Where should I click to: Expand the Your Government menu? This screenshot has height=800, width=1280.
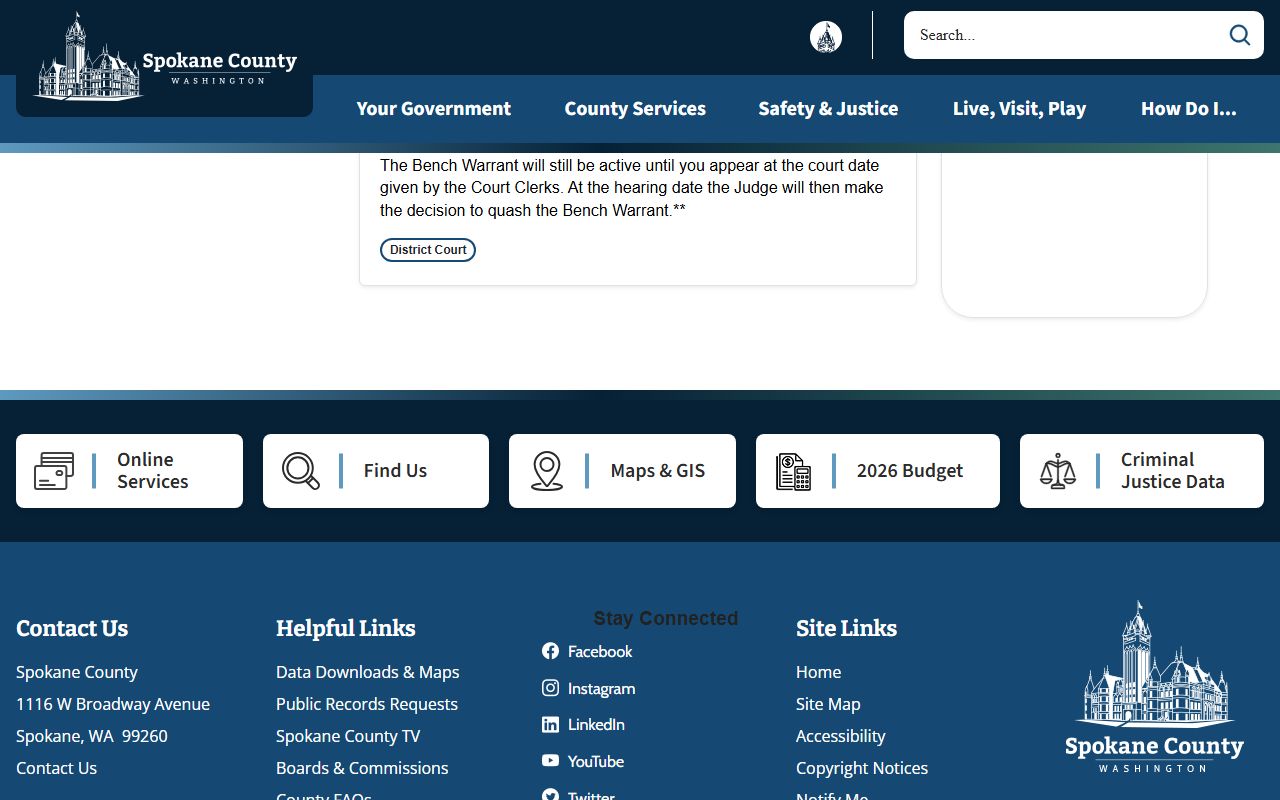point(434,108)
